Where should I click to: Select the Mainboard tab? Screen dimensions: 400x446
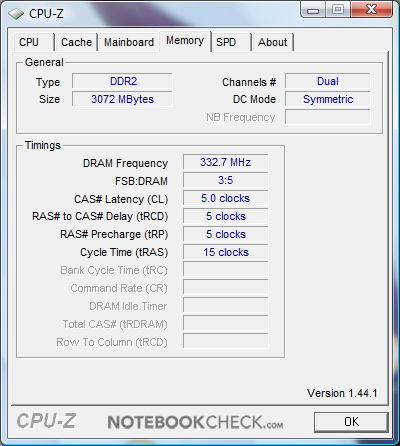click(x=129, y=42)
